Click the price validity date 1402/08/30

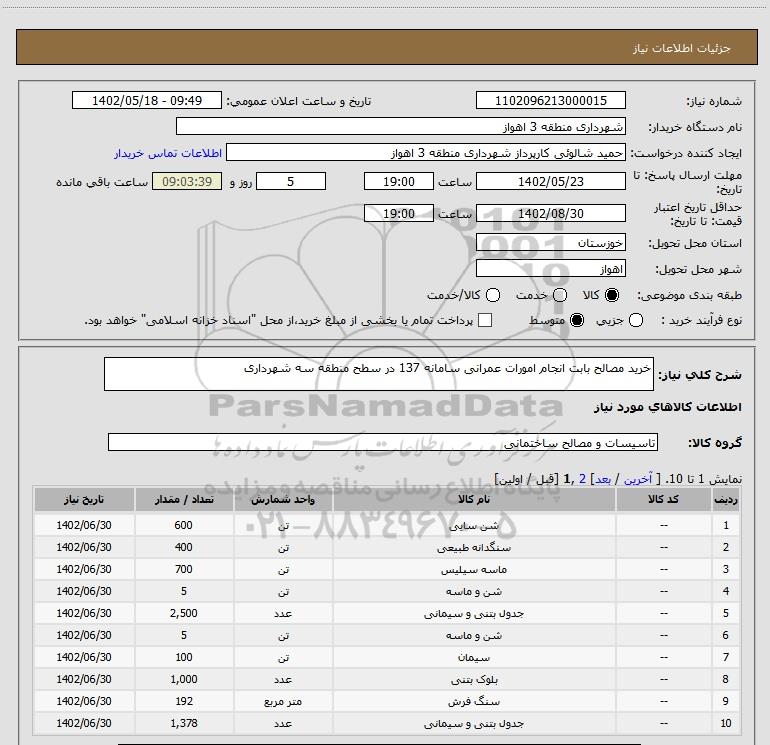pyautogui.click(x=550, y=213)
